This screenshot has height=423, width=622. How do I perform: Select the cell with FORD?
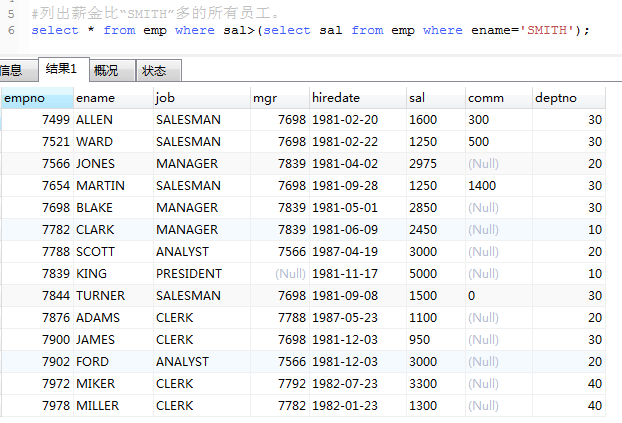pyautogui.click(x=113, y=362)
